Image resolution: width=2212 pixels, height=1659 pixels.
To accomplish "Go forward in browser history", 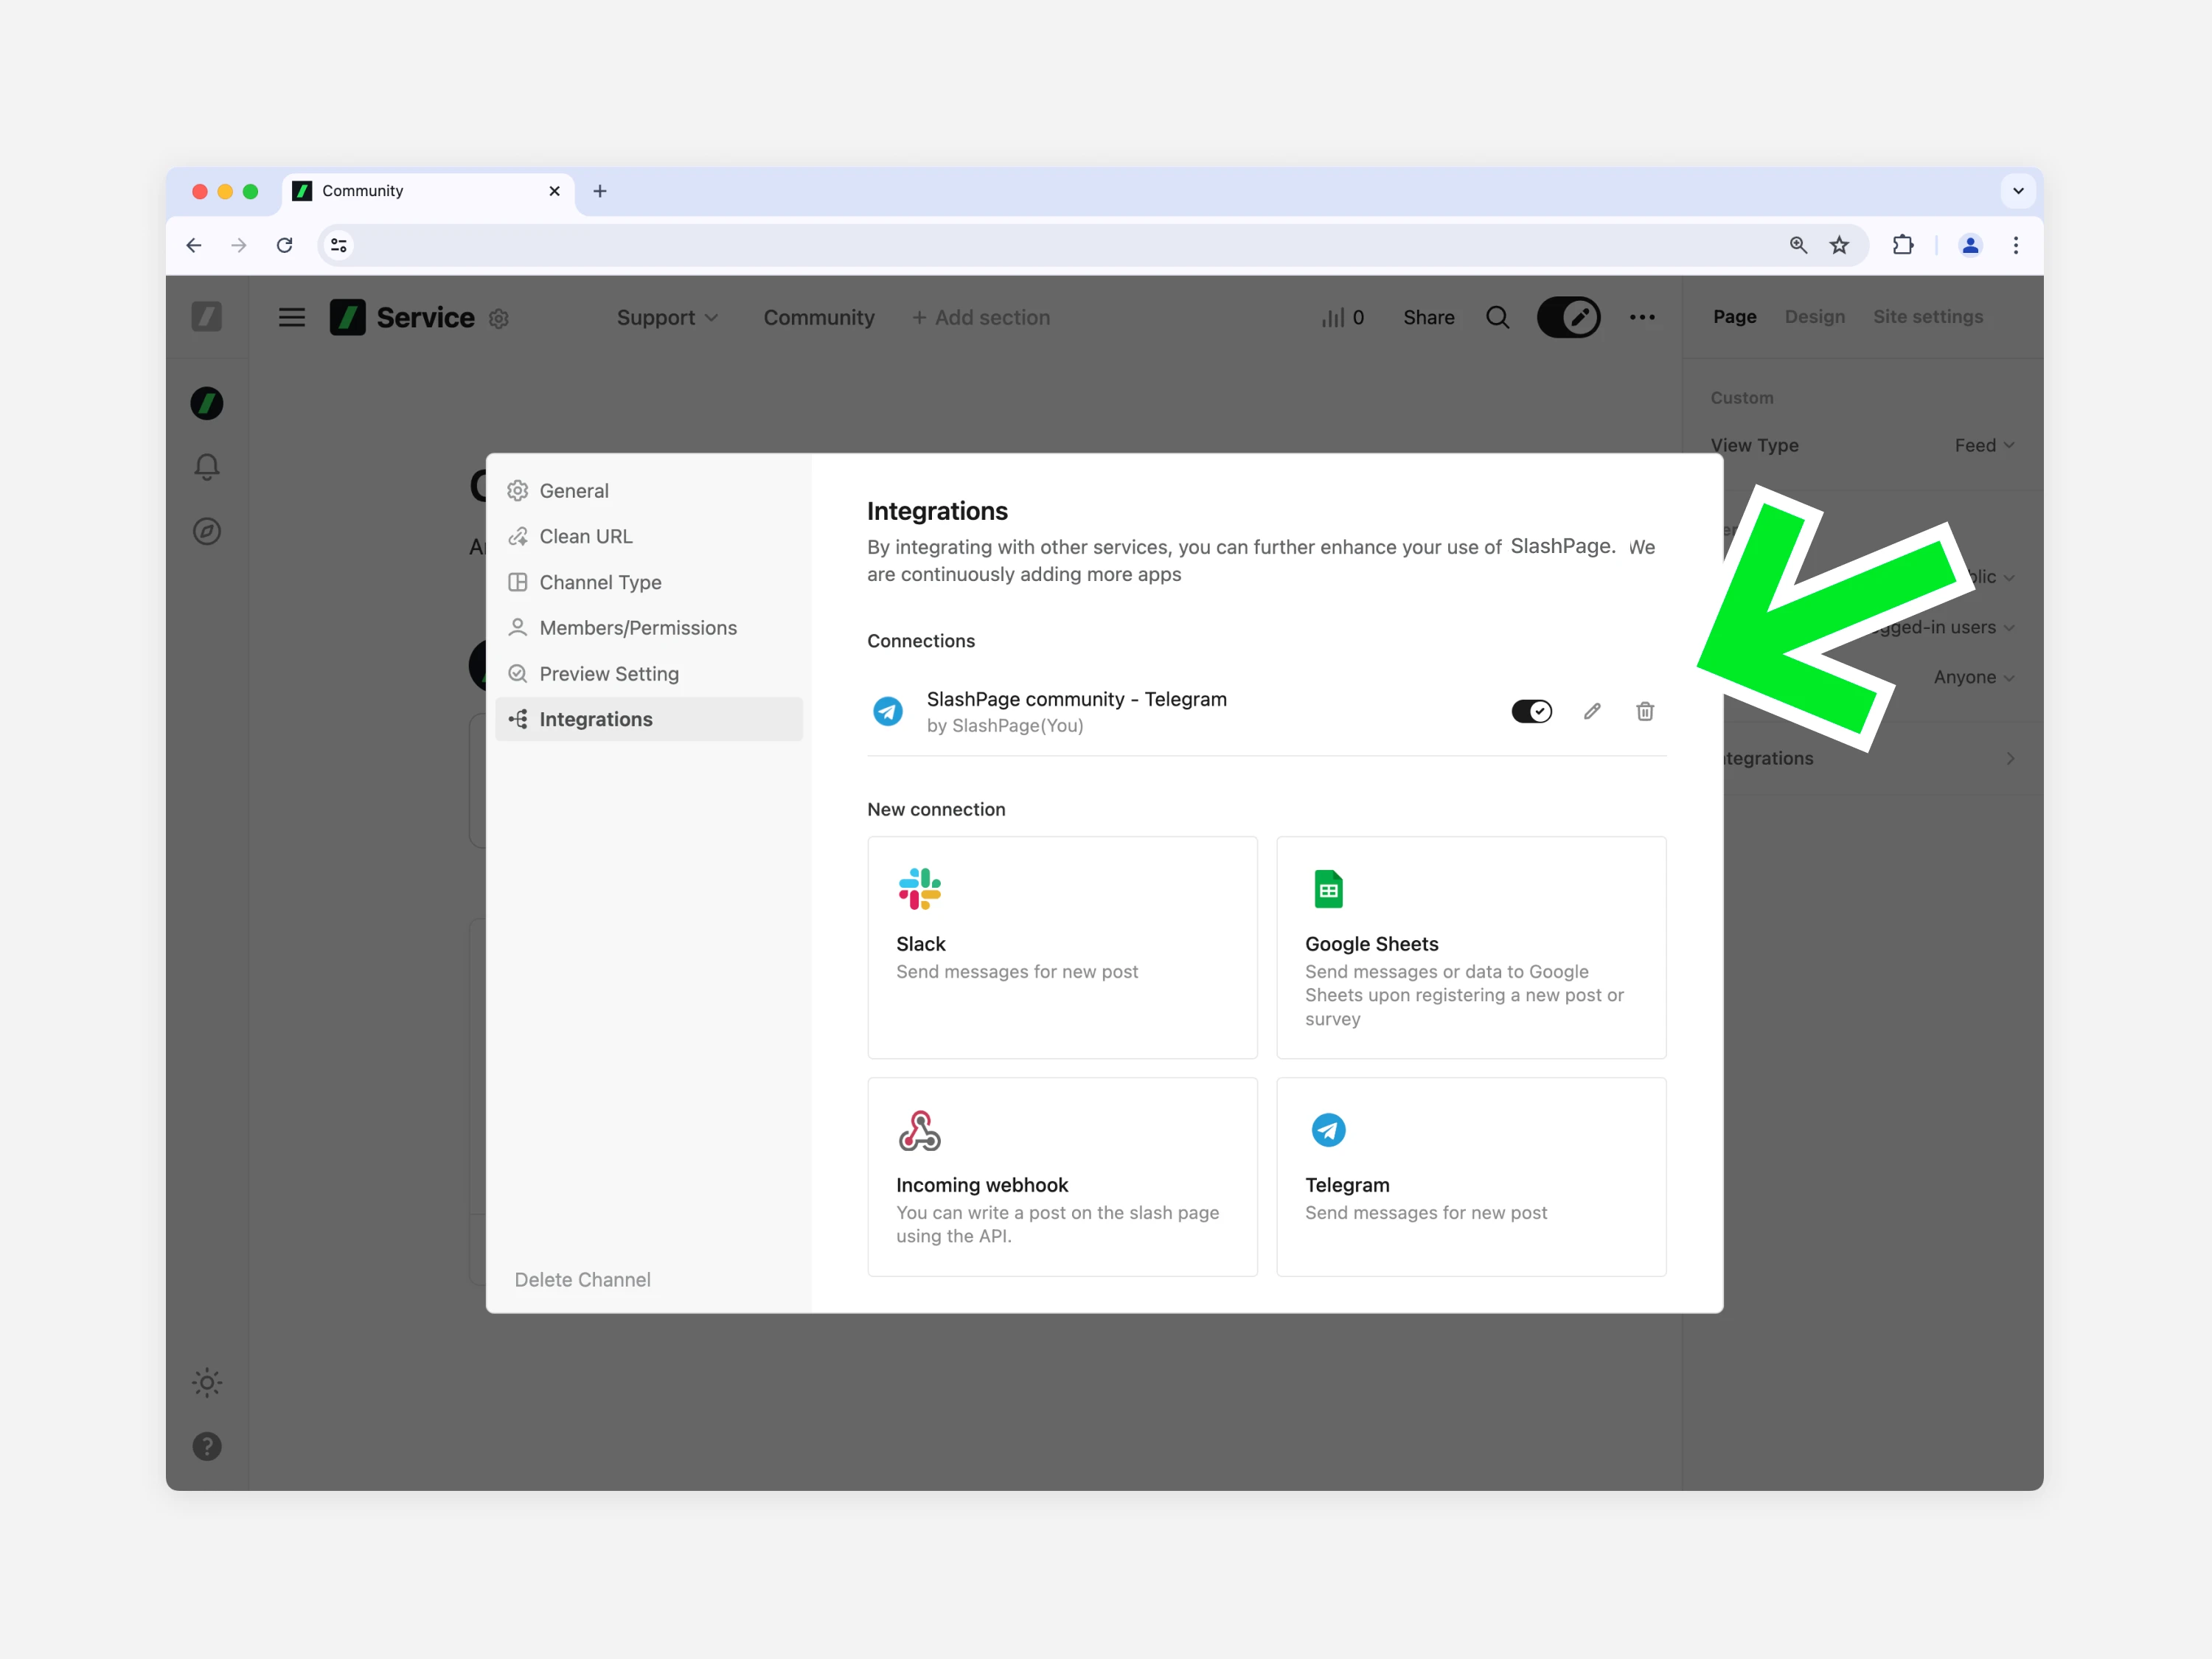I will click(239, 245).
